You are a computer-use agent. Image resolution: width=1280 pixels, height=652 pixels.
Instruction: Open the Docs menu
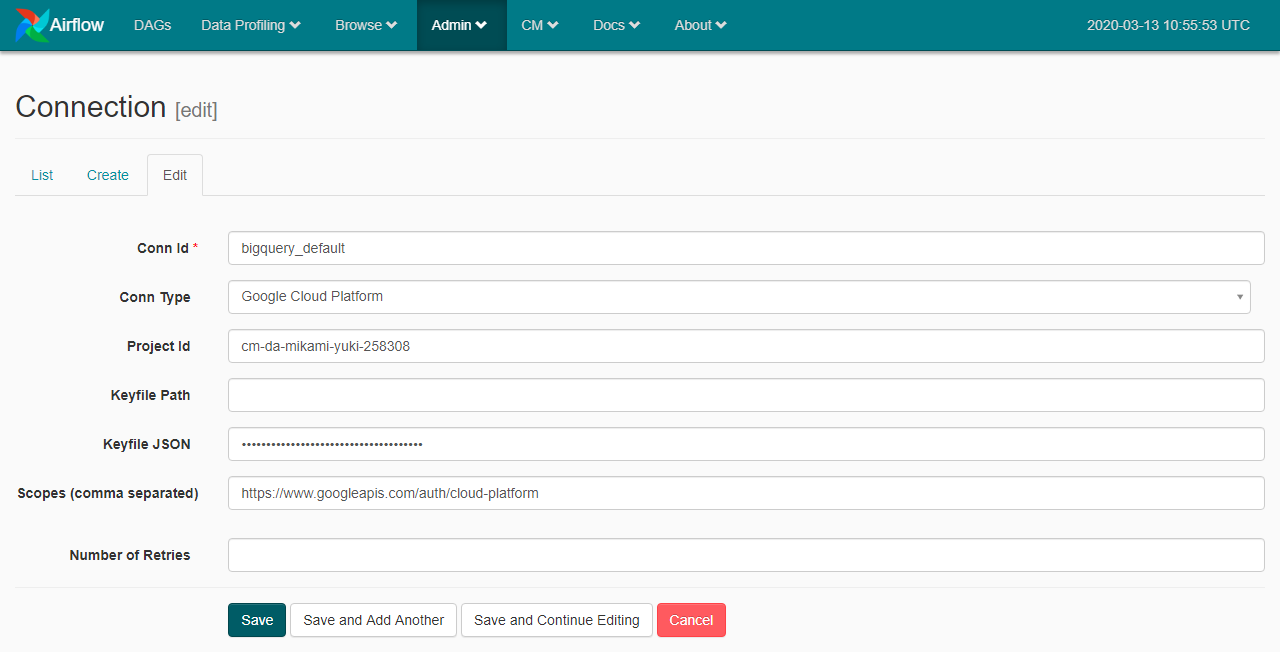[x=616, y=25]
